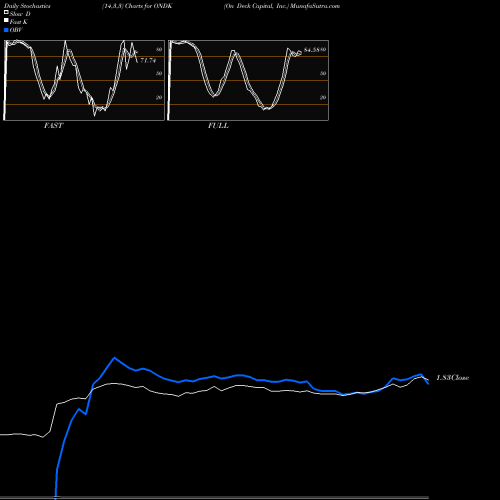This screenshot has height=500, width=500.
Task: Click the 'FAST' chart caption
Action: (x=53, y=126)
